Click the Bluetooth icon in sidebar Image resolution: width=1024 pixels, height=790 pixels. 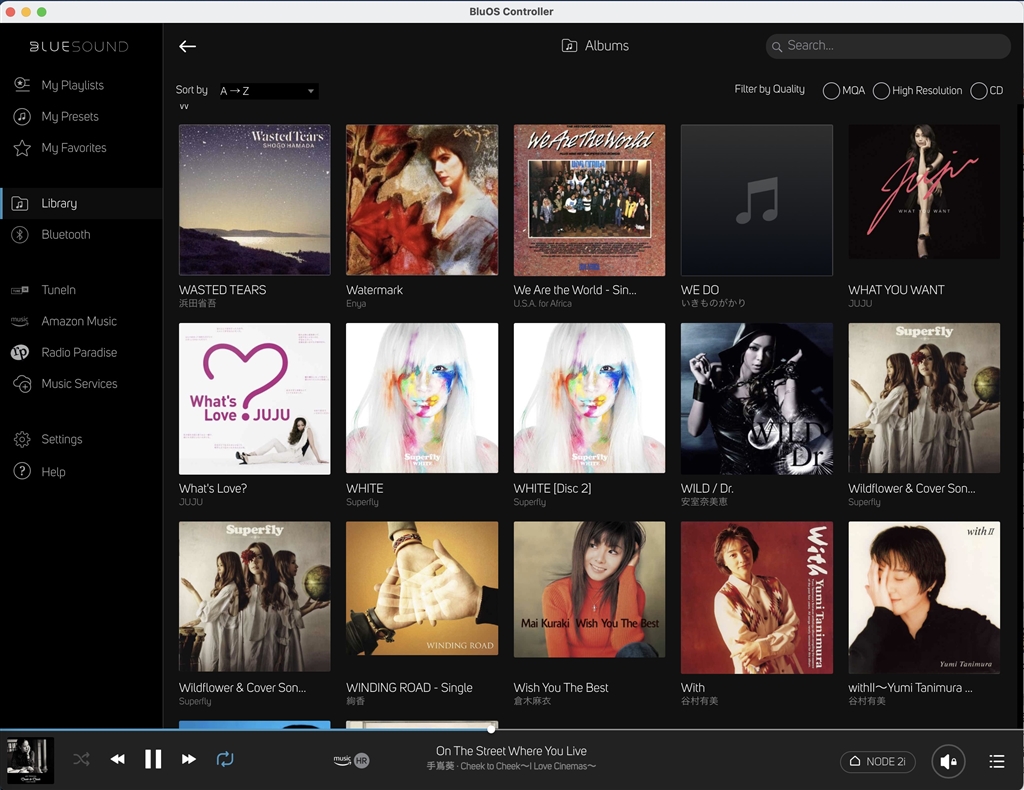click(20, 235)
